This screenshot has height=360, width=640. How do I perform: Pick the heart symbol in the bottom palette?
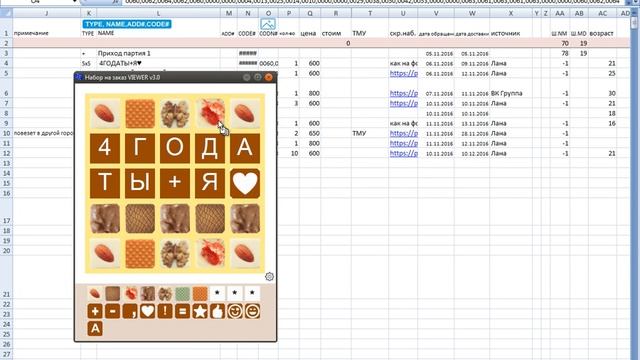pyautogui.click(x=148, y=311)
